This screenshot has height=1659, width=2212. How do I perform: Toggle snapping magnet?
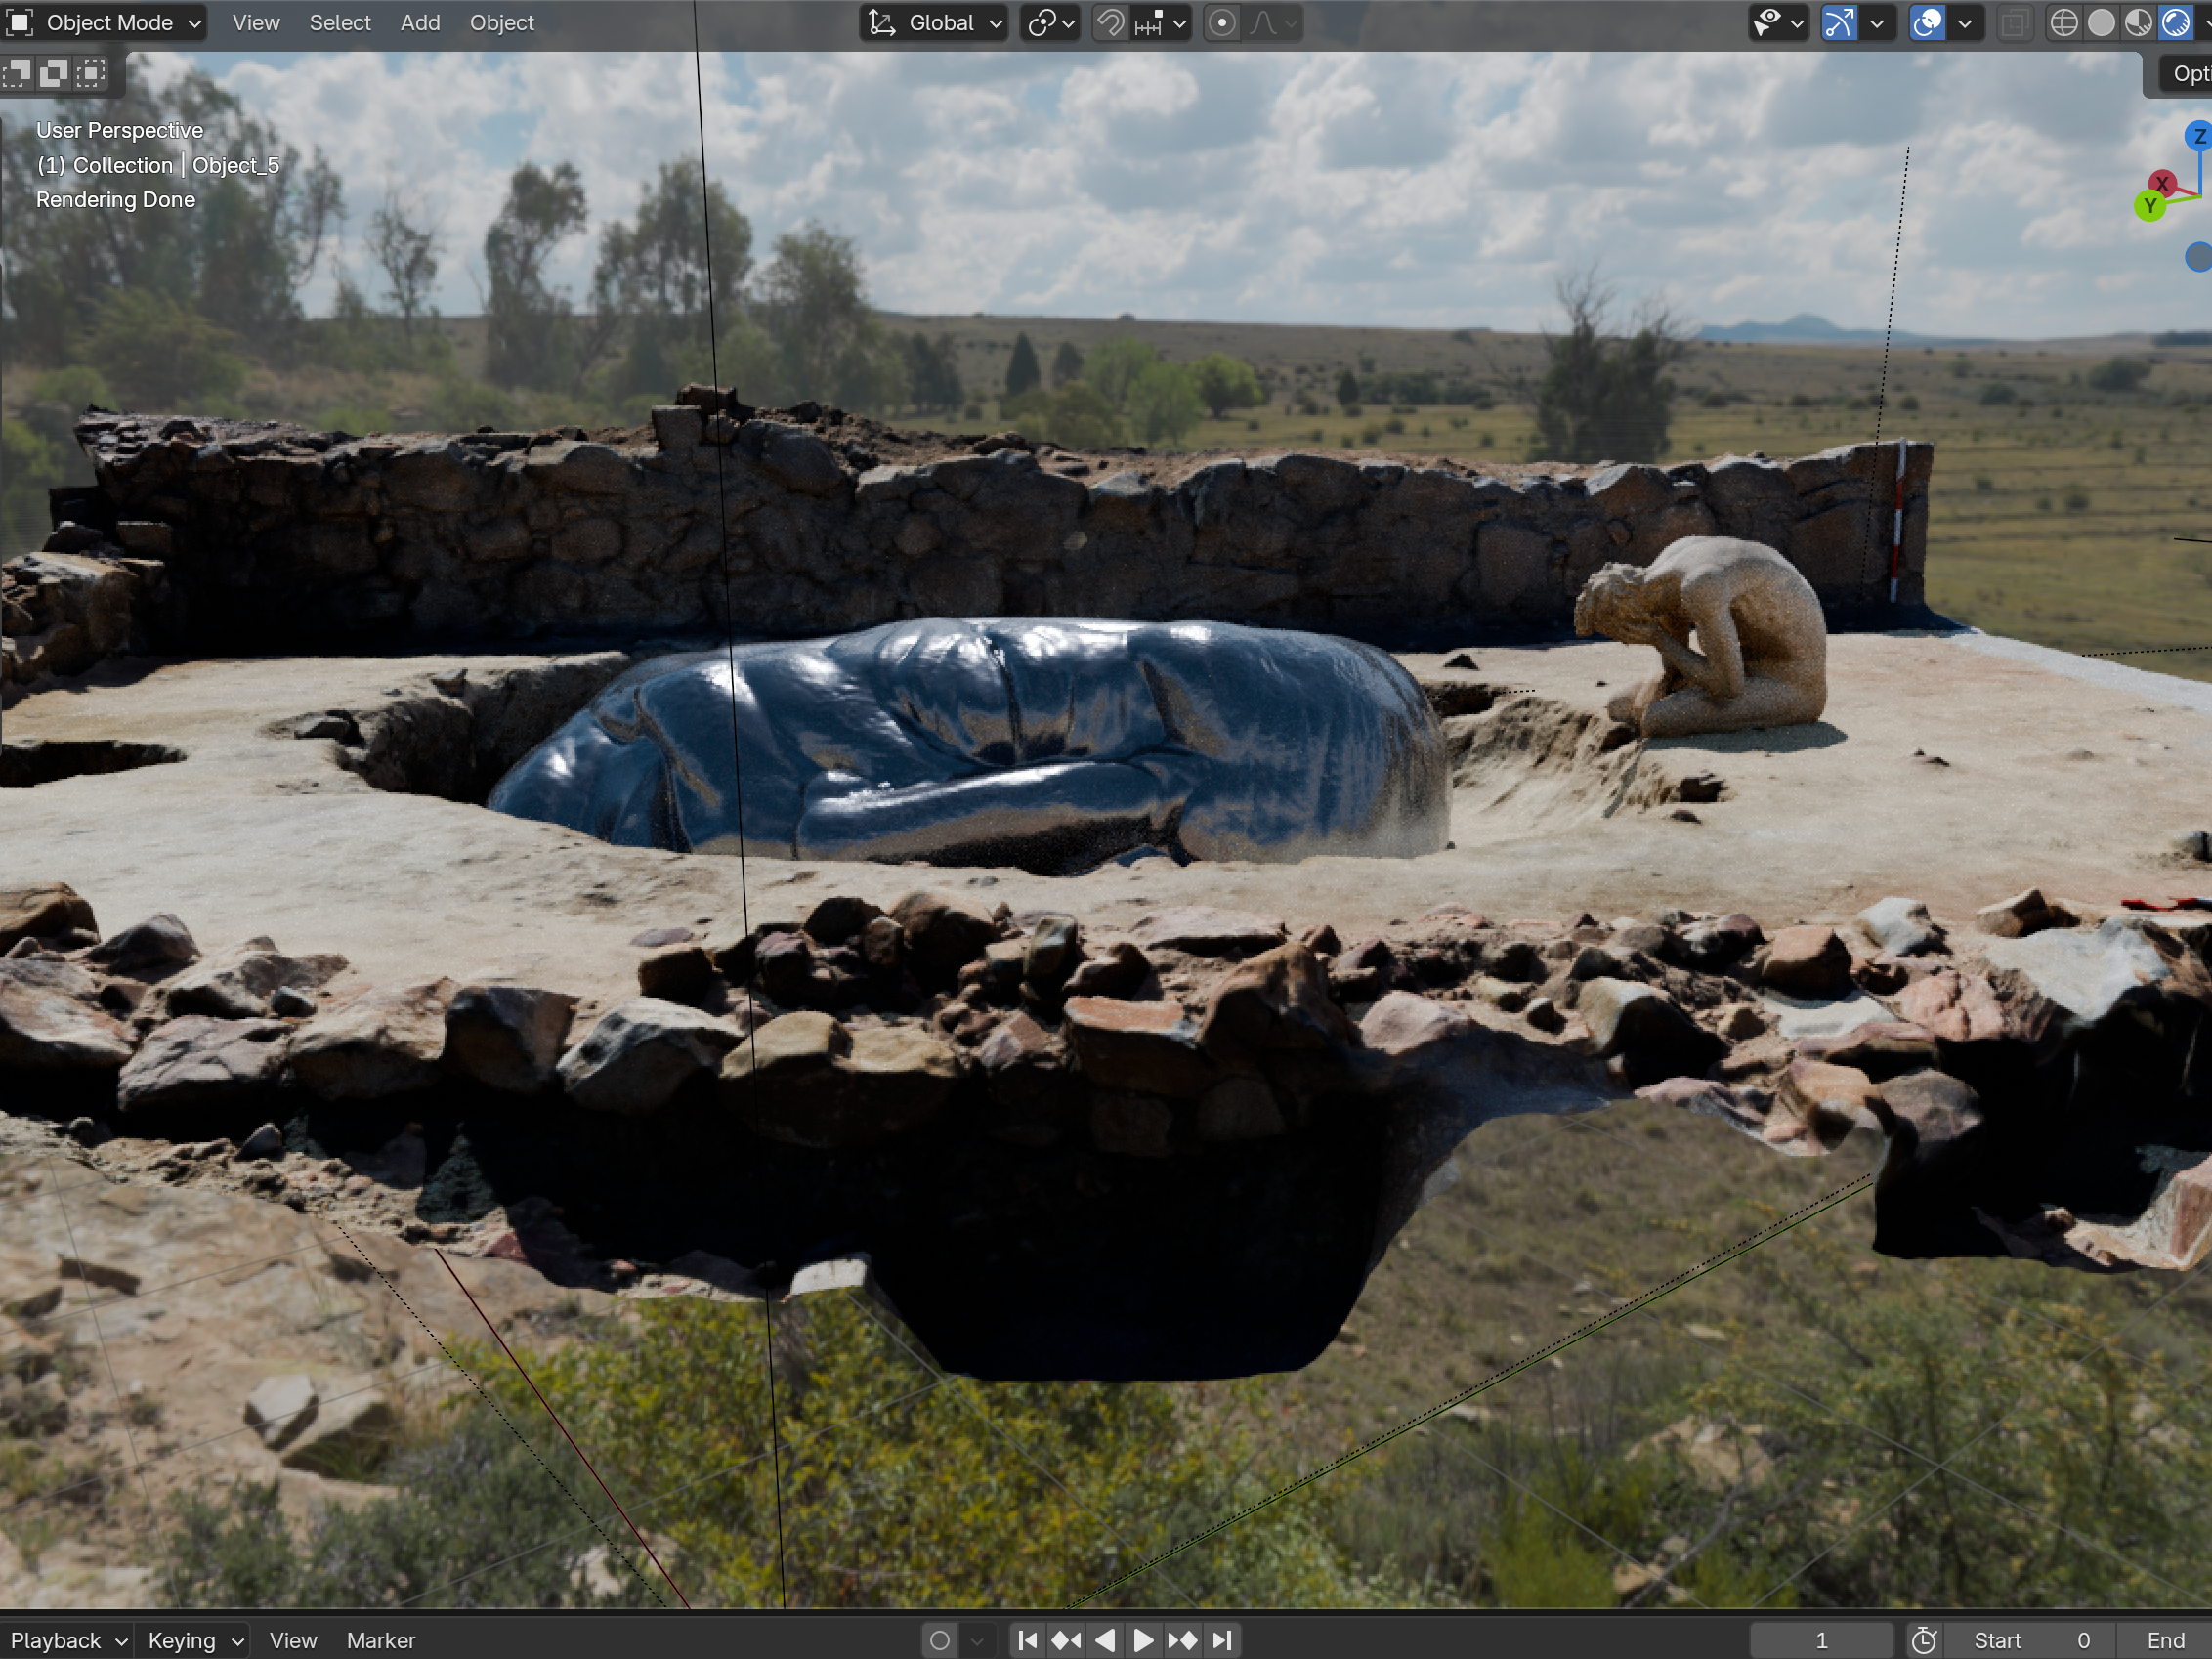(x=1110, y=23)
